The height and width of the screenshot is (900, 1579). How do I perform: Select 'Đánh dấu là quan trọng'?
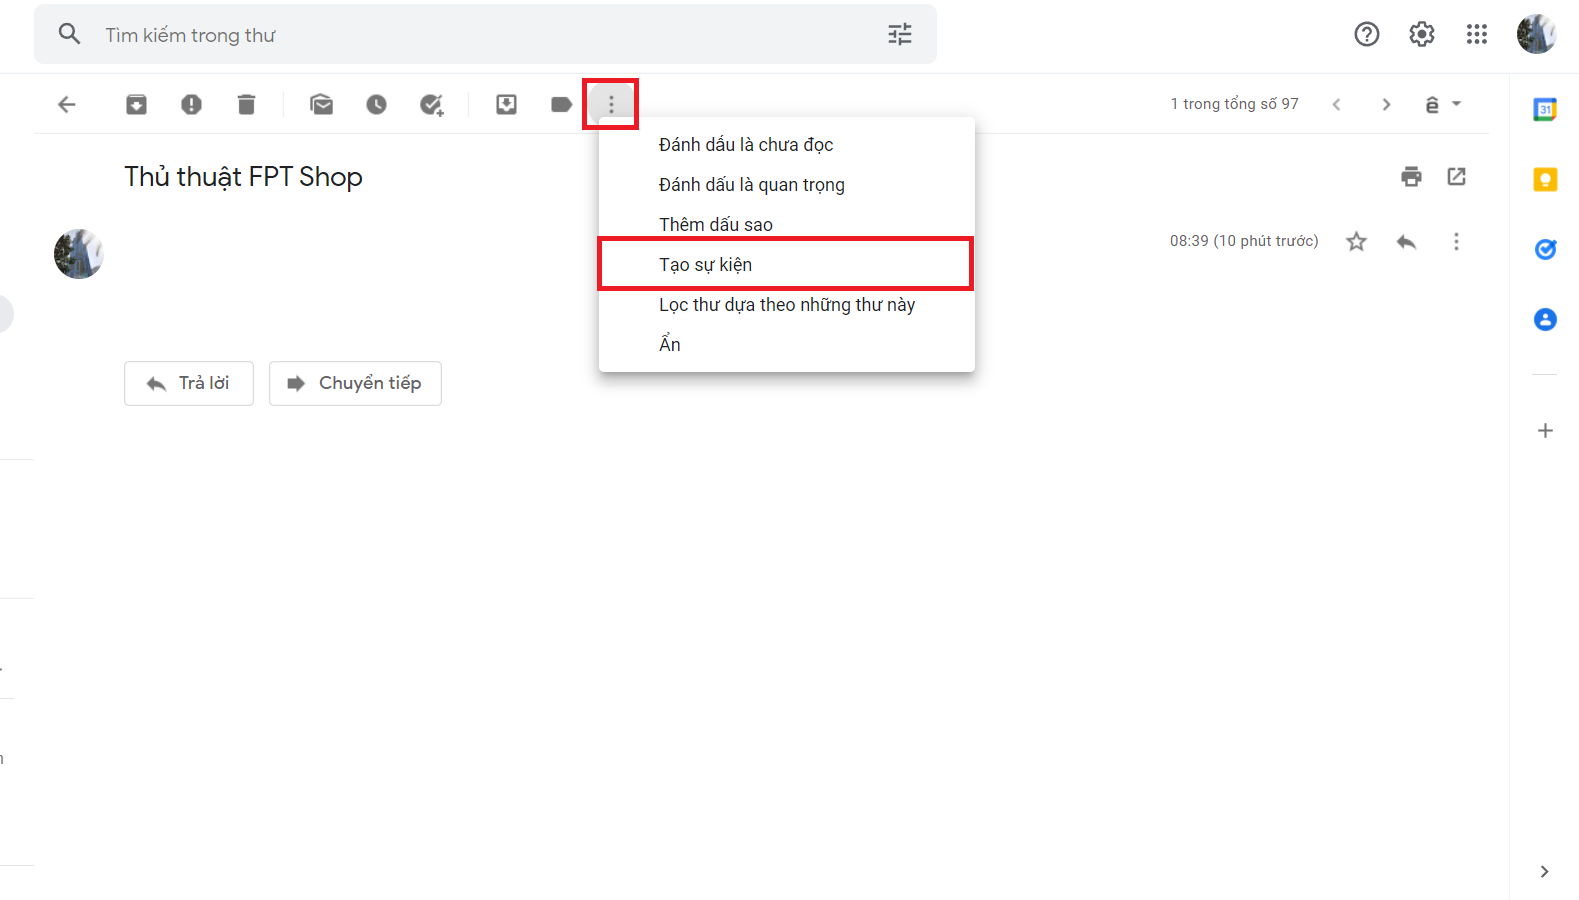[x=787, y=185]
